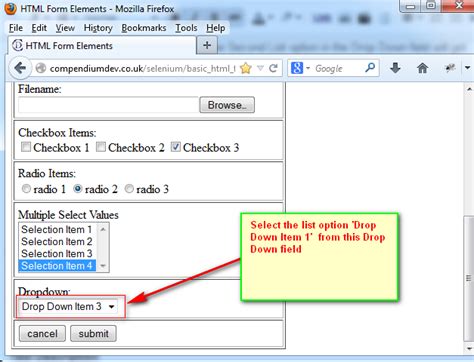
Task: Maximize the Firefox window
Action: [x=431, y=6]
